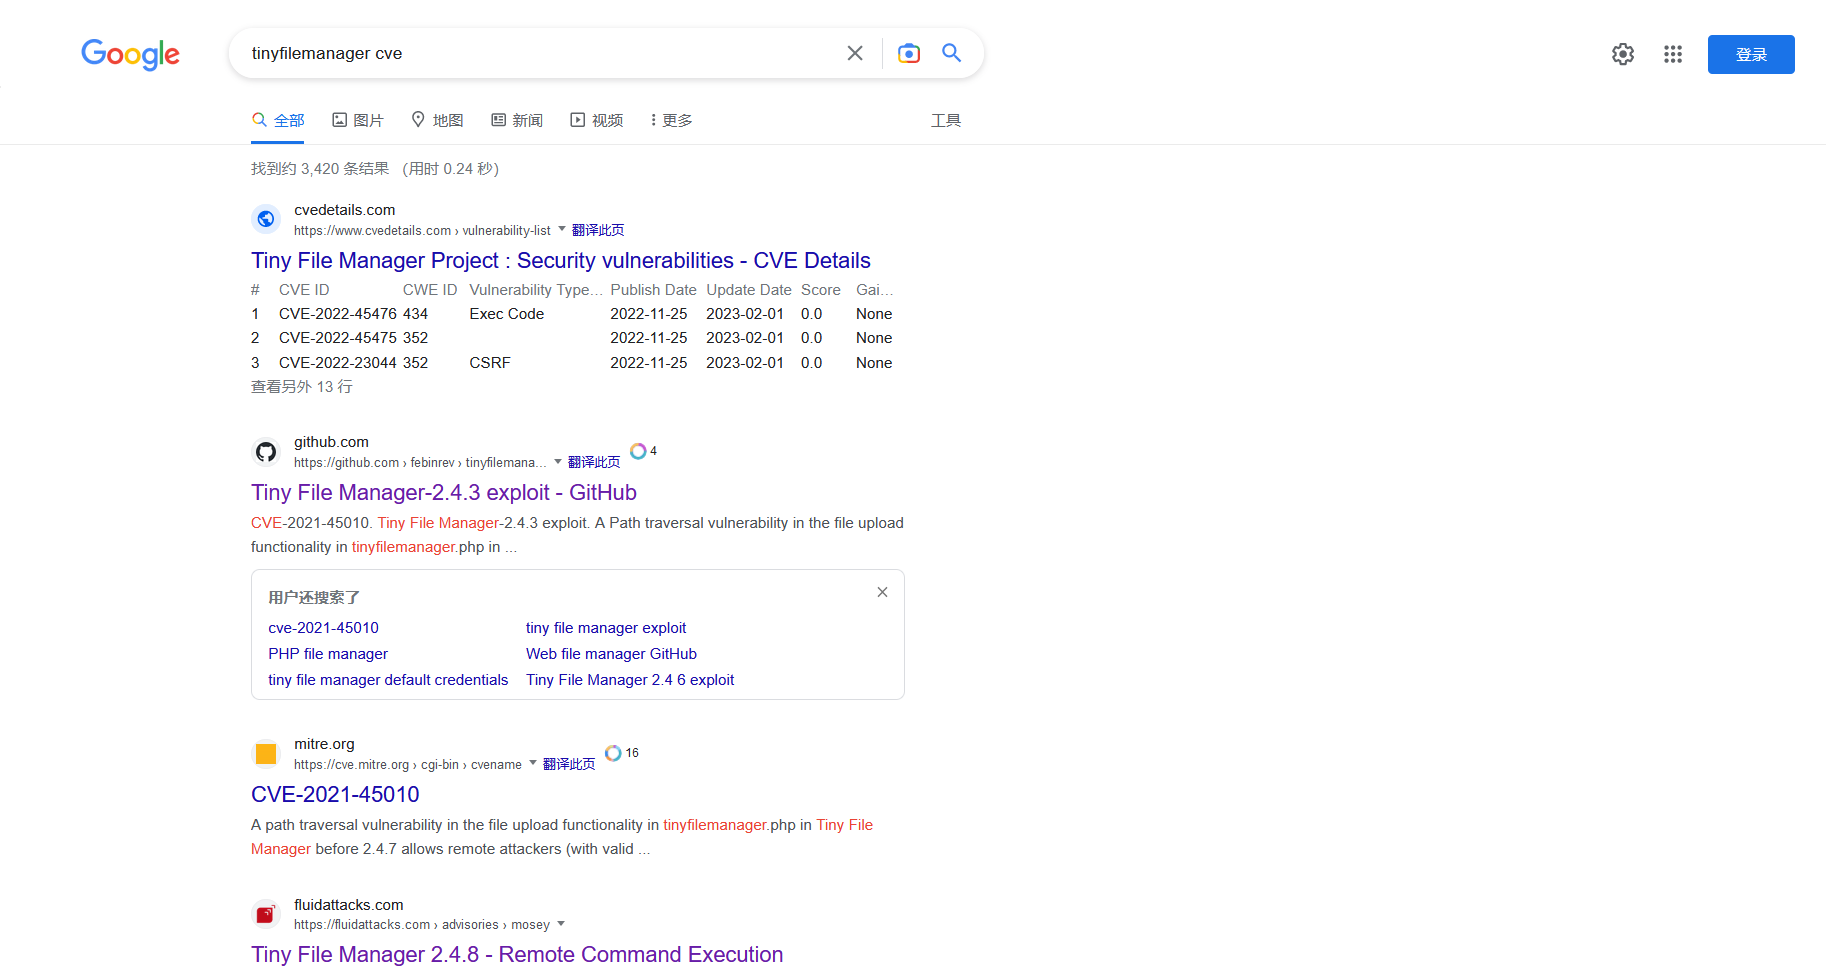Search related Tiny File Manager 2.4 6 exploit
Viewport: 1826px width, 967px height.
coord(630,680)
